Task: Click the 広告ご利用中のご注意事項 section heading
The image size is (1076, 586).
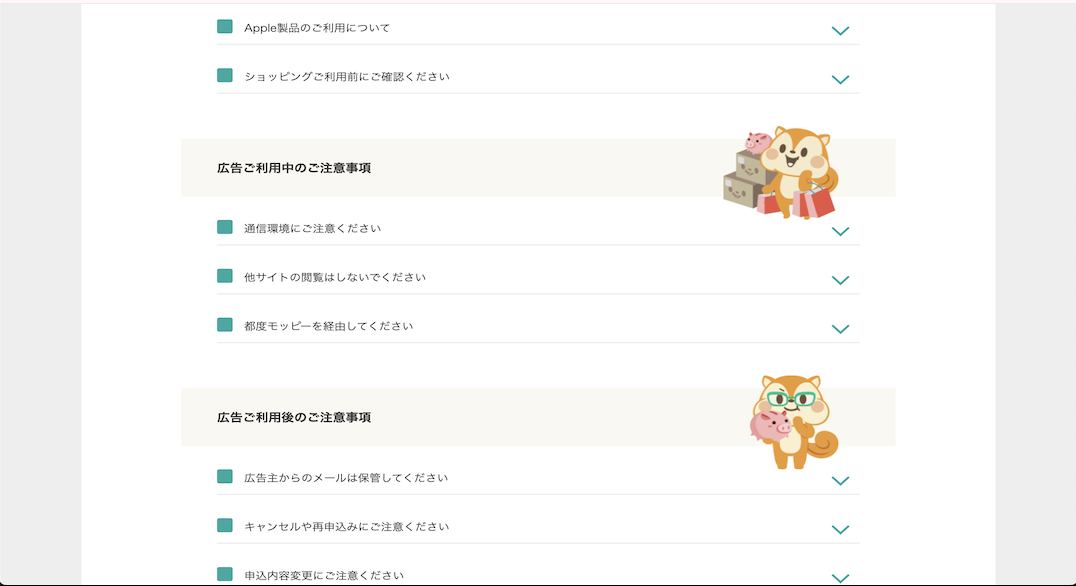Action: pos(294,168)
